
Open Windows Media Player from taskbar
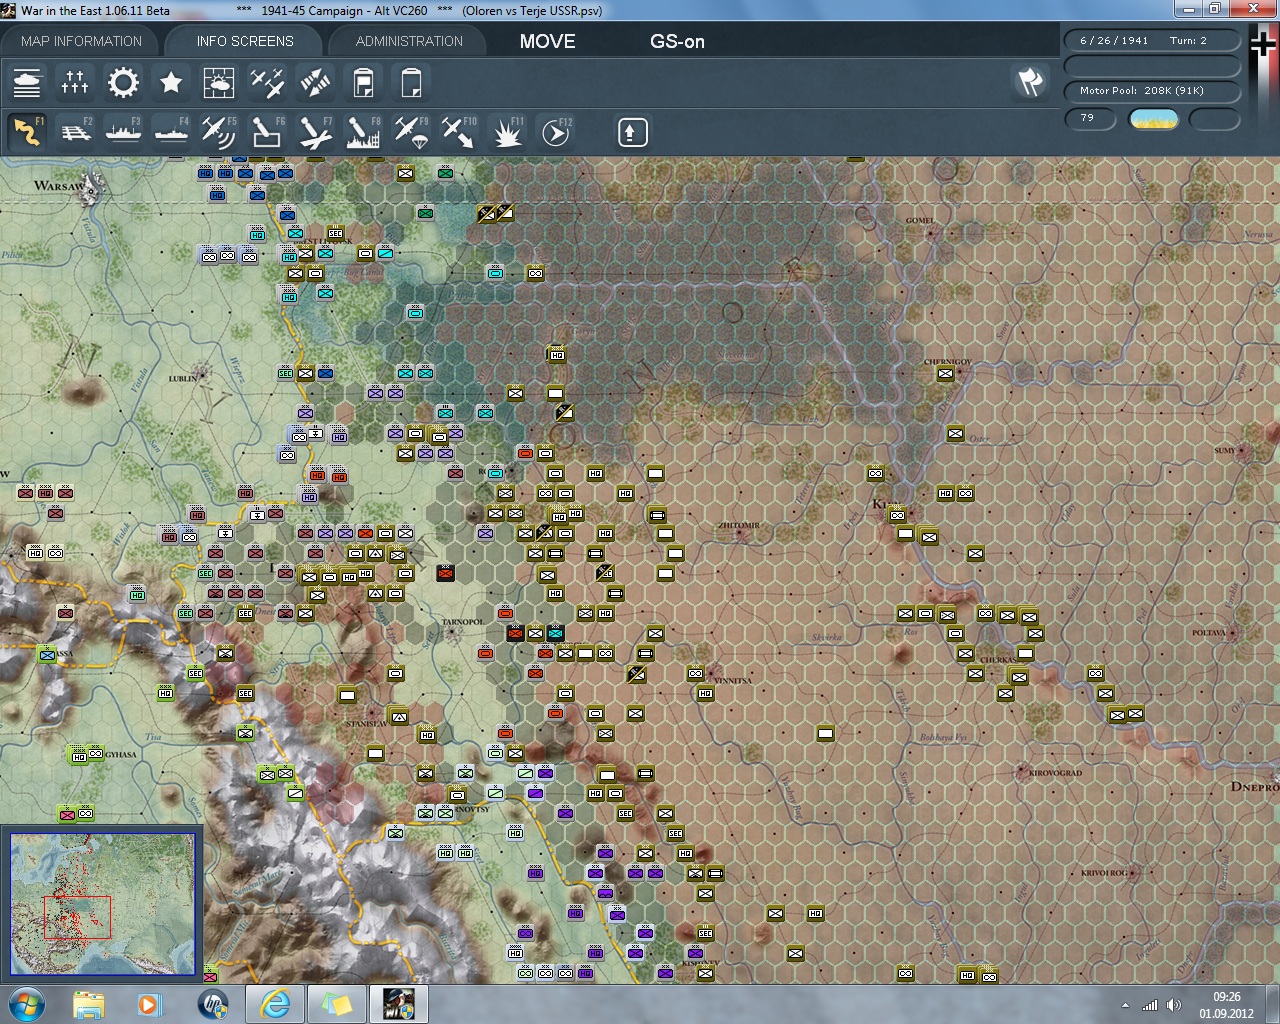click(x=150, y=1003)
